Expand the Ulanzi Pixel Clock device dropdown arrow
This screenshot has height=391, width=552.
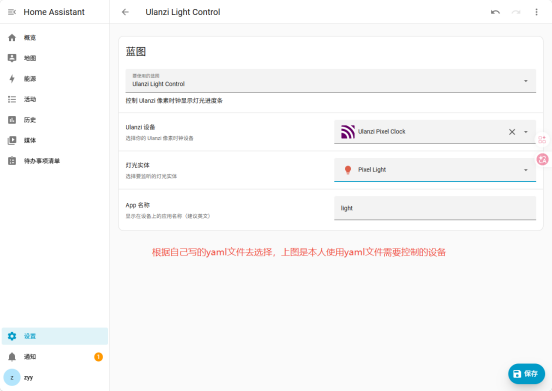click(526, 132)
